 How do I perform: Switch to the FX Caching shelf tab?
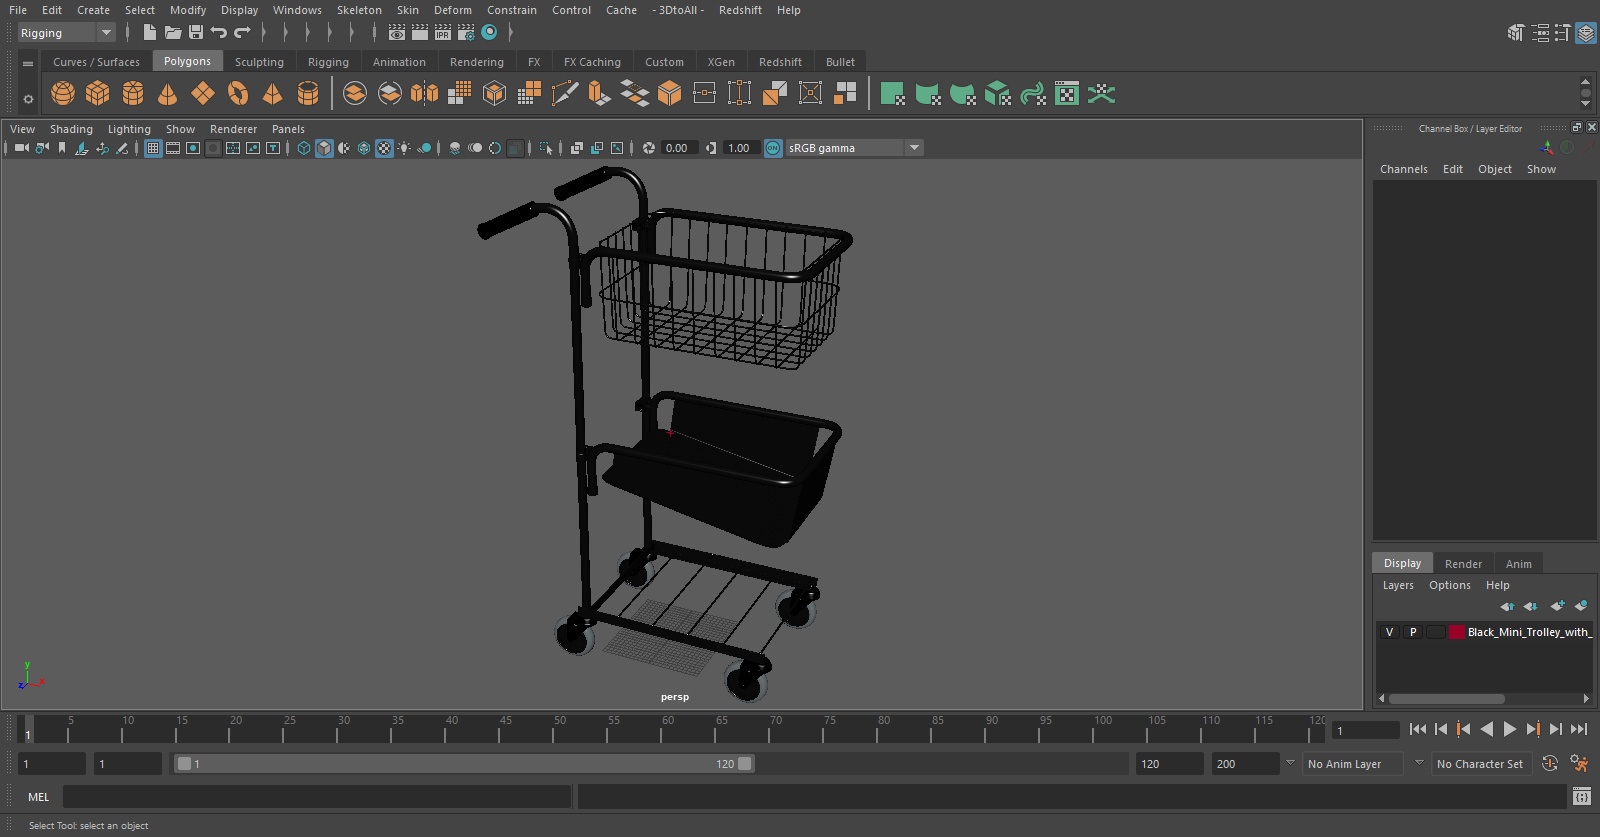592,62
